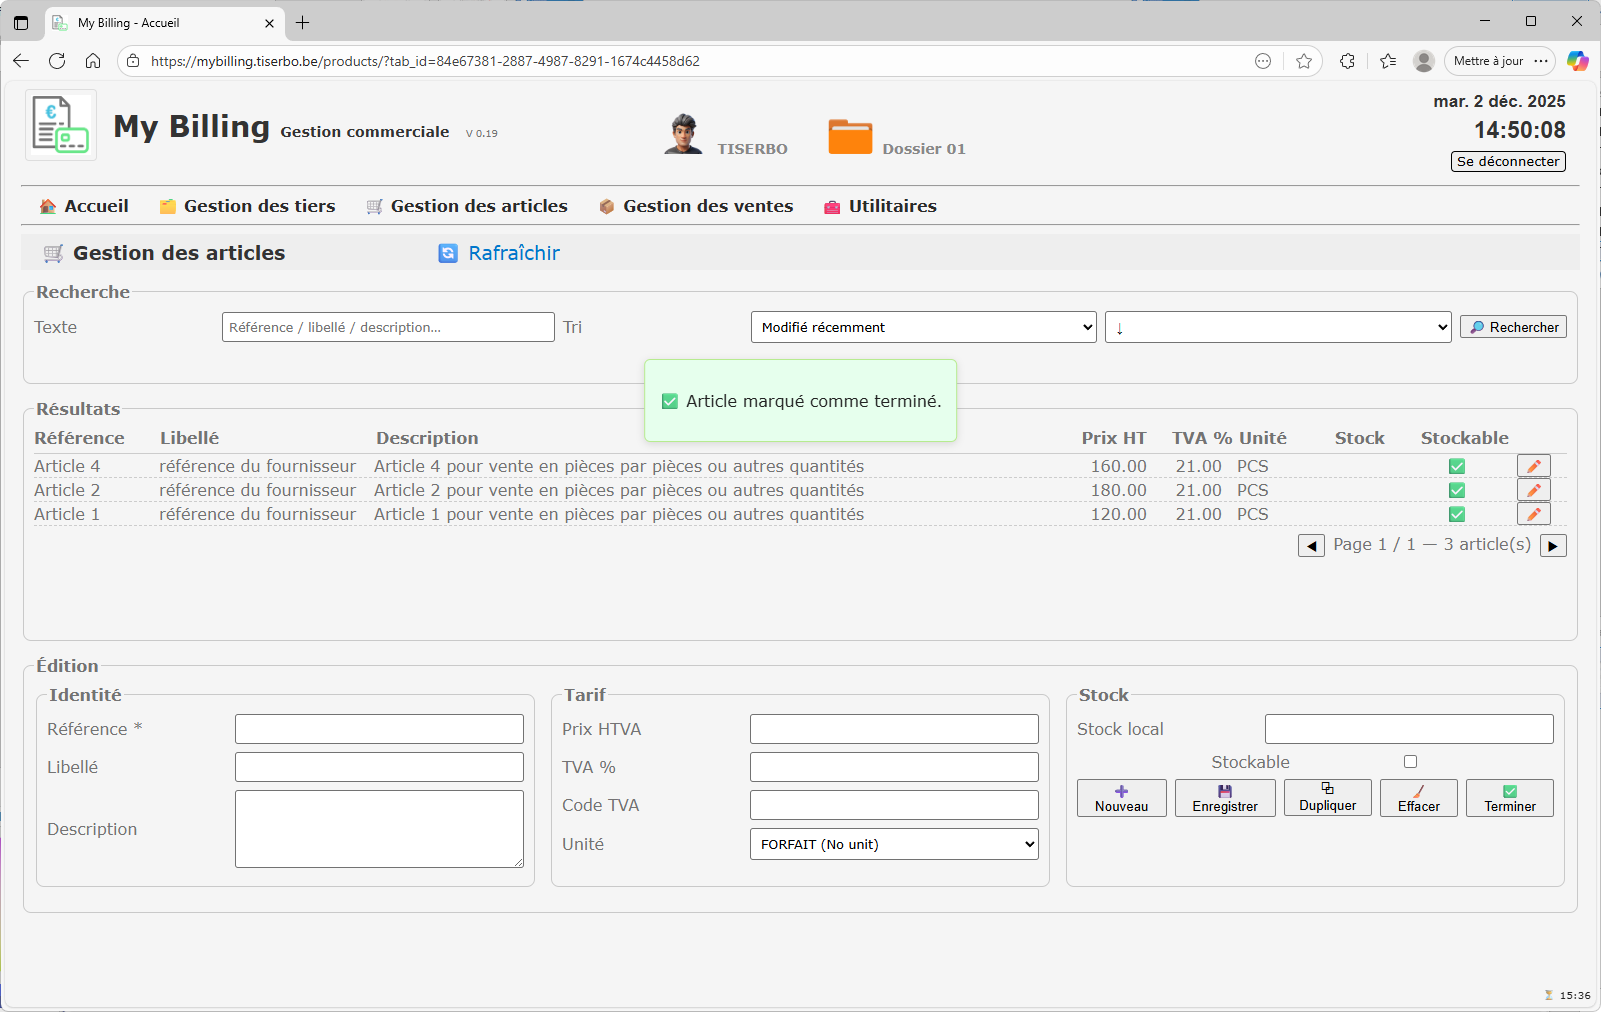Screen dimensions: 1601x1012
Task: Click the edit pencil icon for Article 2
Action: (1533, 490)
